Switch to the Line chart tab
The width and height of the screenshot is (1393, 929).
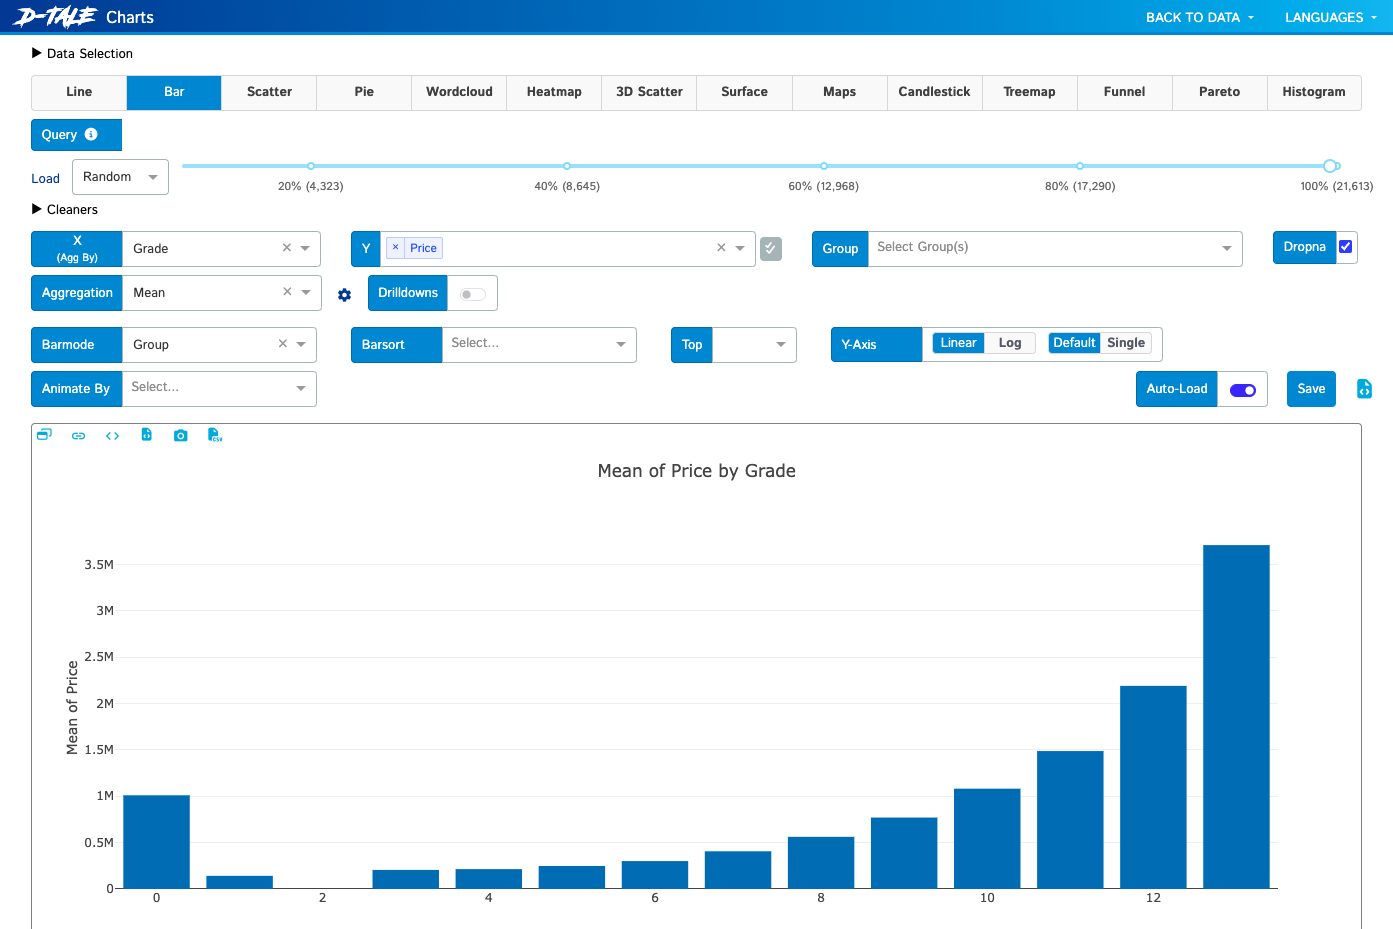coord(79,92)
